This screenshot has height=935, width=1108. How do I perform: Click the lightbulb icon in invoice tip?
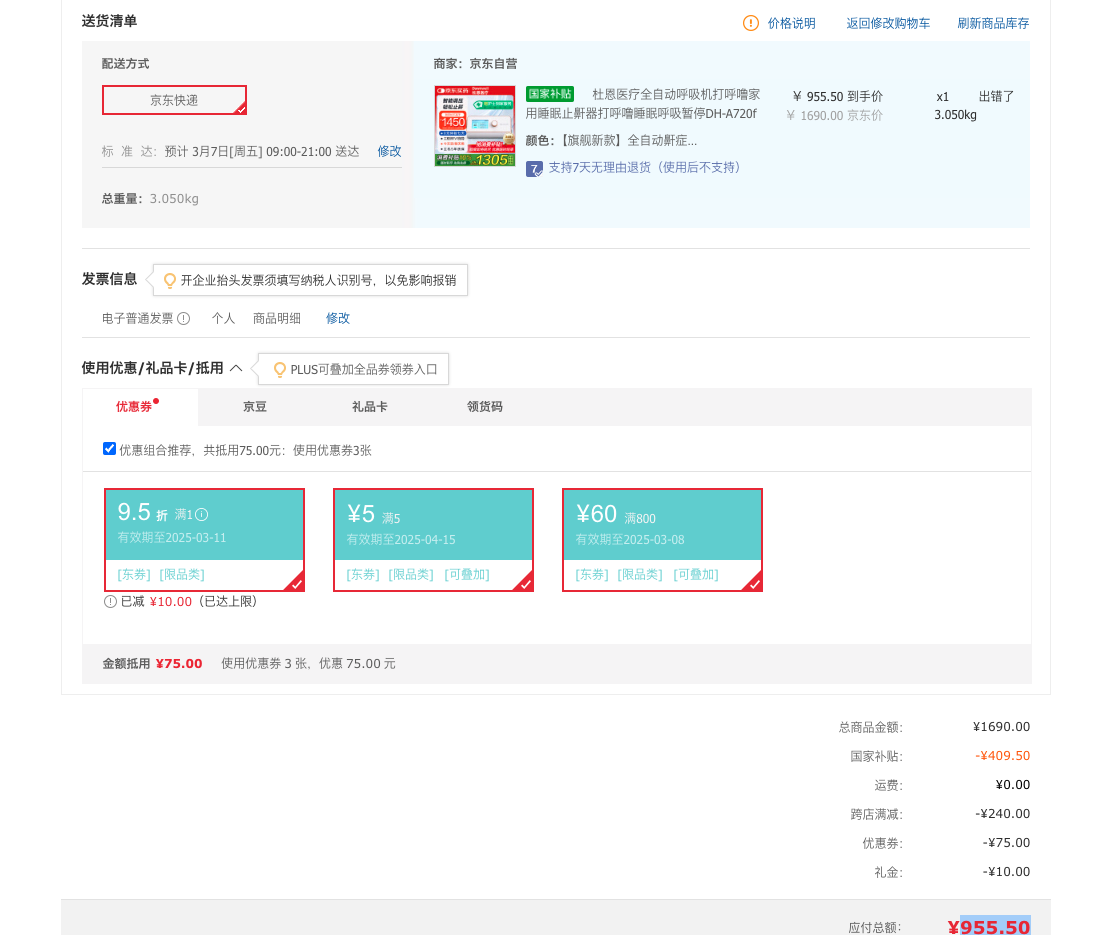pyautogui.click(x=170, y=281)
